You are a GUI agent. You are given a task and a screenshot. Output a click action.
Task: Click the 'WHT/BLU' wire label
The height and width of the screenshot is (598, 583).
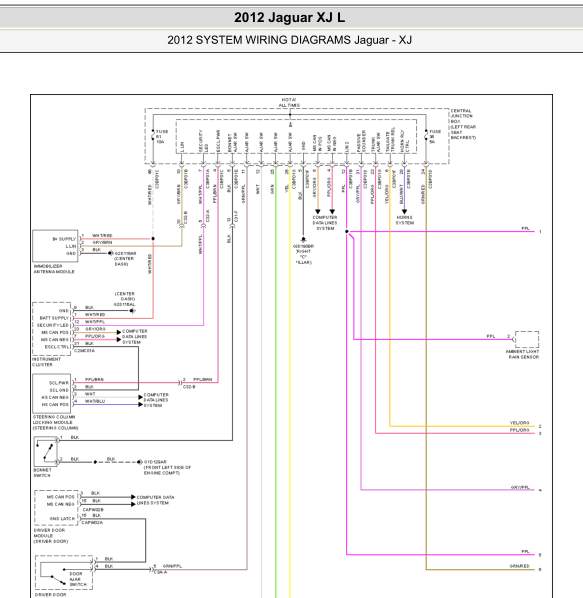coord(95,401)
